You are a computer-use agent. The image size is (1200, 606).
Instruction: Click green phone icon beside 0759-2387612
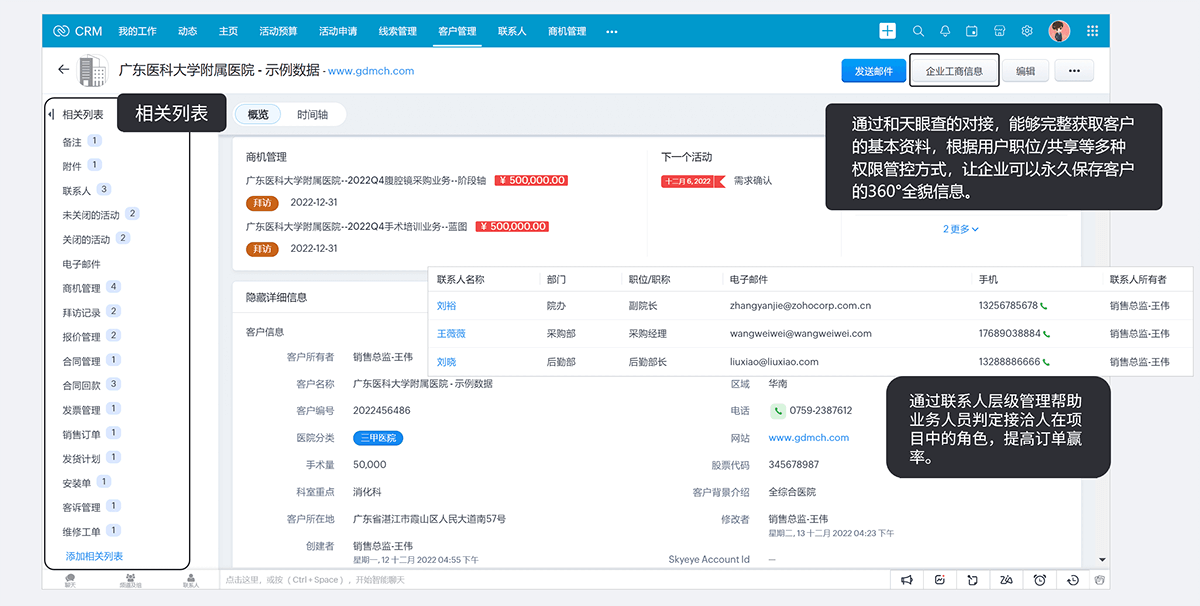point(777,410)
